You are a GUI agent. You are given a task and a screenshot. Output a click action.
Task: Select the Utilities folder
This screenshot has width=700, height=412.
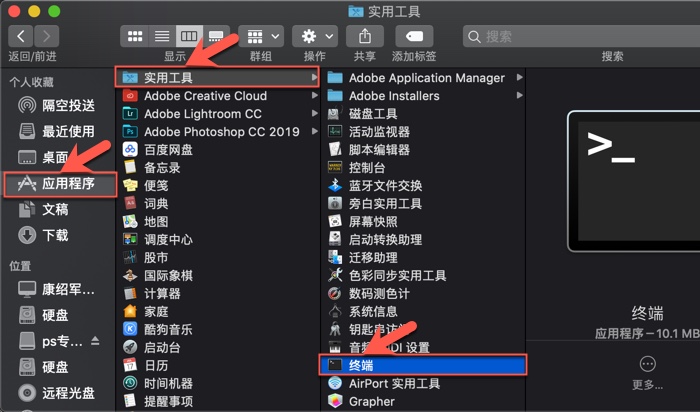point(168,78)
